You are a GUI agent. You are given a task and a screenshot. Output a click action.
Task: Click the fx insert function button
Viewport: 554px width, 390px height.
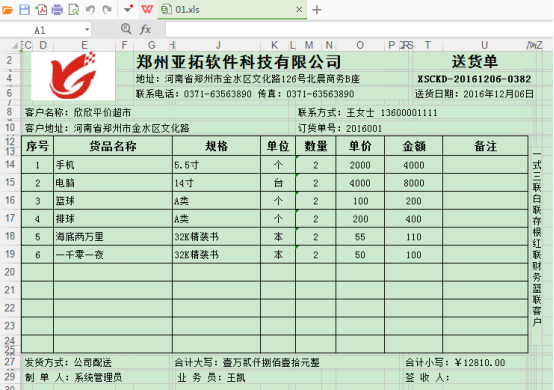coord(145,29)
